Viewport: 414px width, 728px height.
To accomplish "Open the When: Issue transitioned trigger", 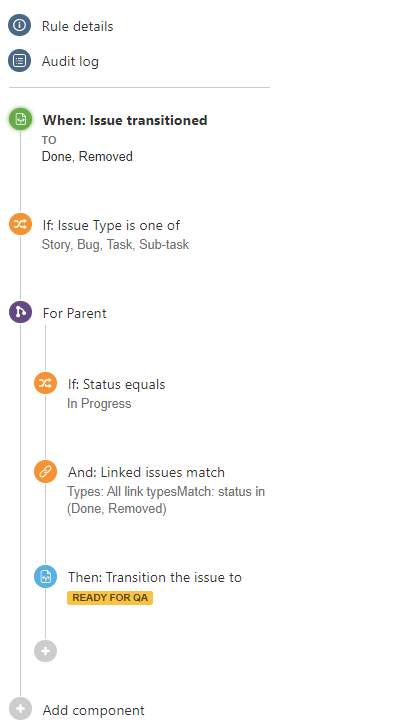I will pyautogui.click(x=125, y=120).
